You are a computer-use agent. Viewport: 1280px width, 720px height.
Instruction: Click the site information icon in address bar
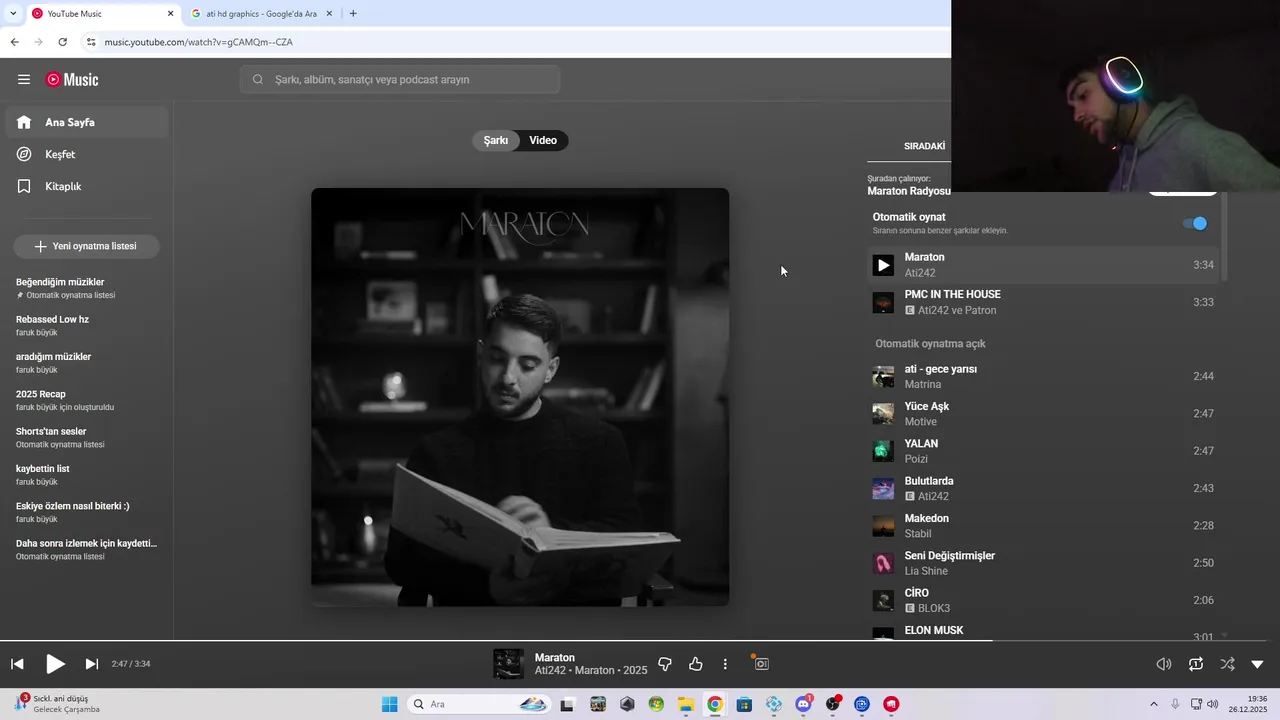point(91,42)
